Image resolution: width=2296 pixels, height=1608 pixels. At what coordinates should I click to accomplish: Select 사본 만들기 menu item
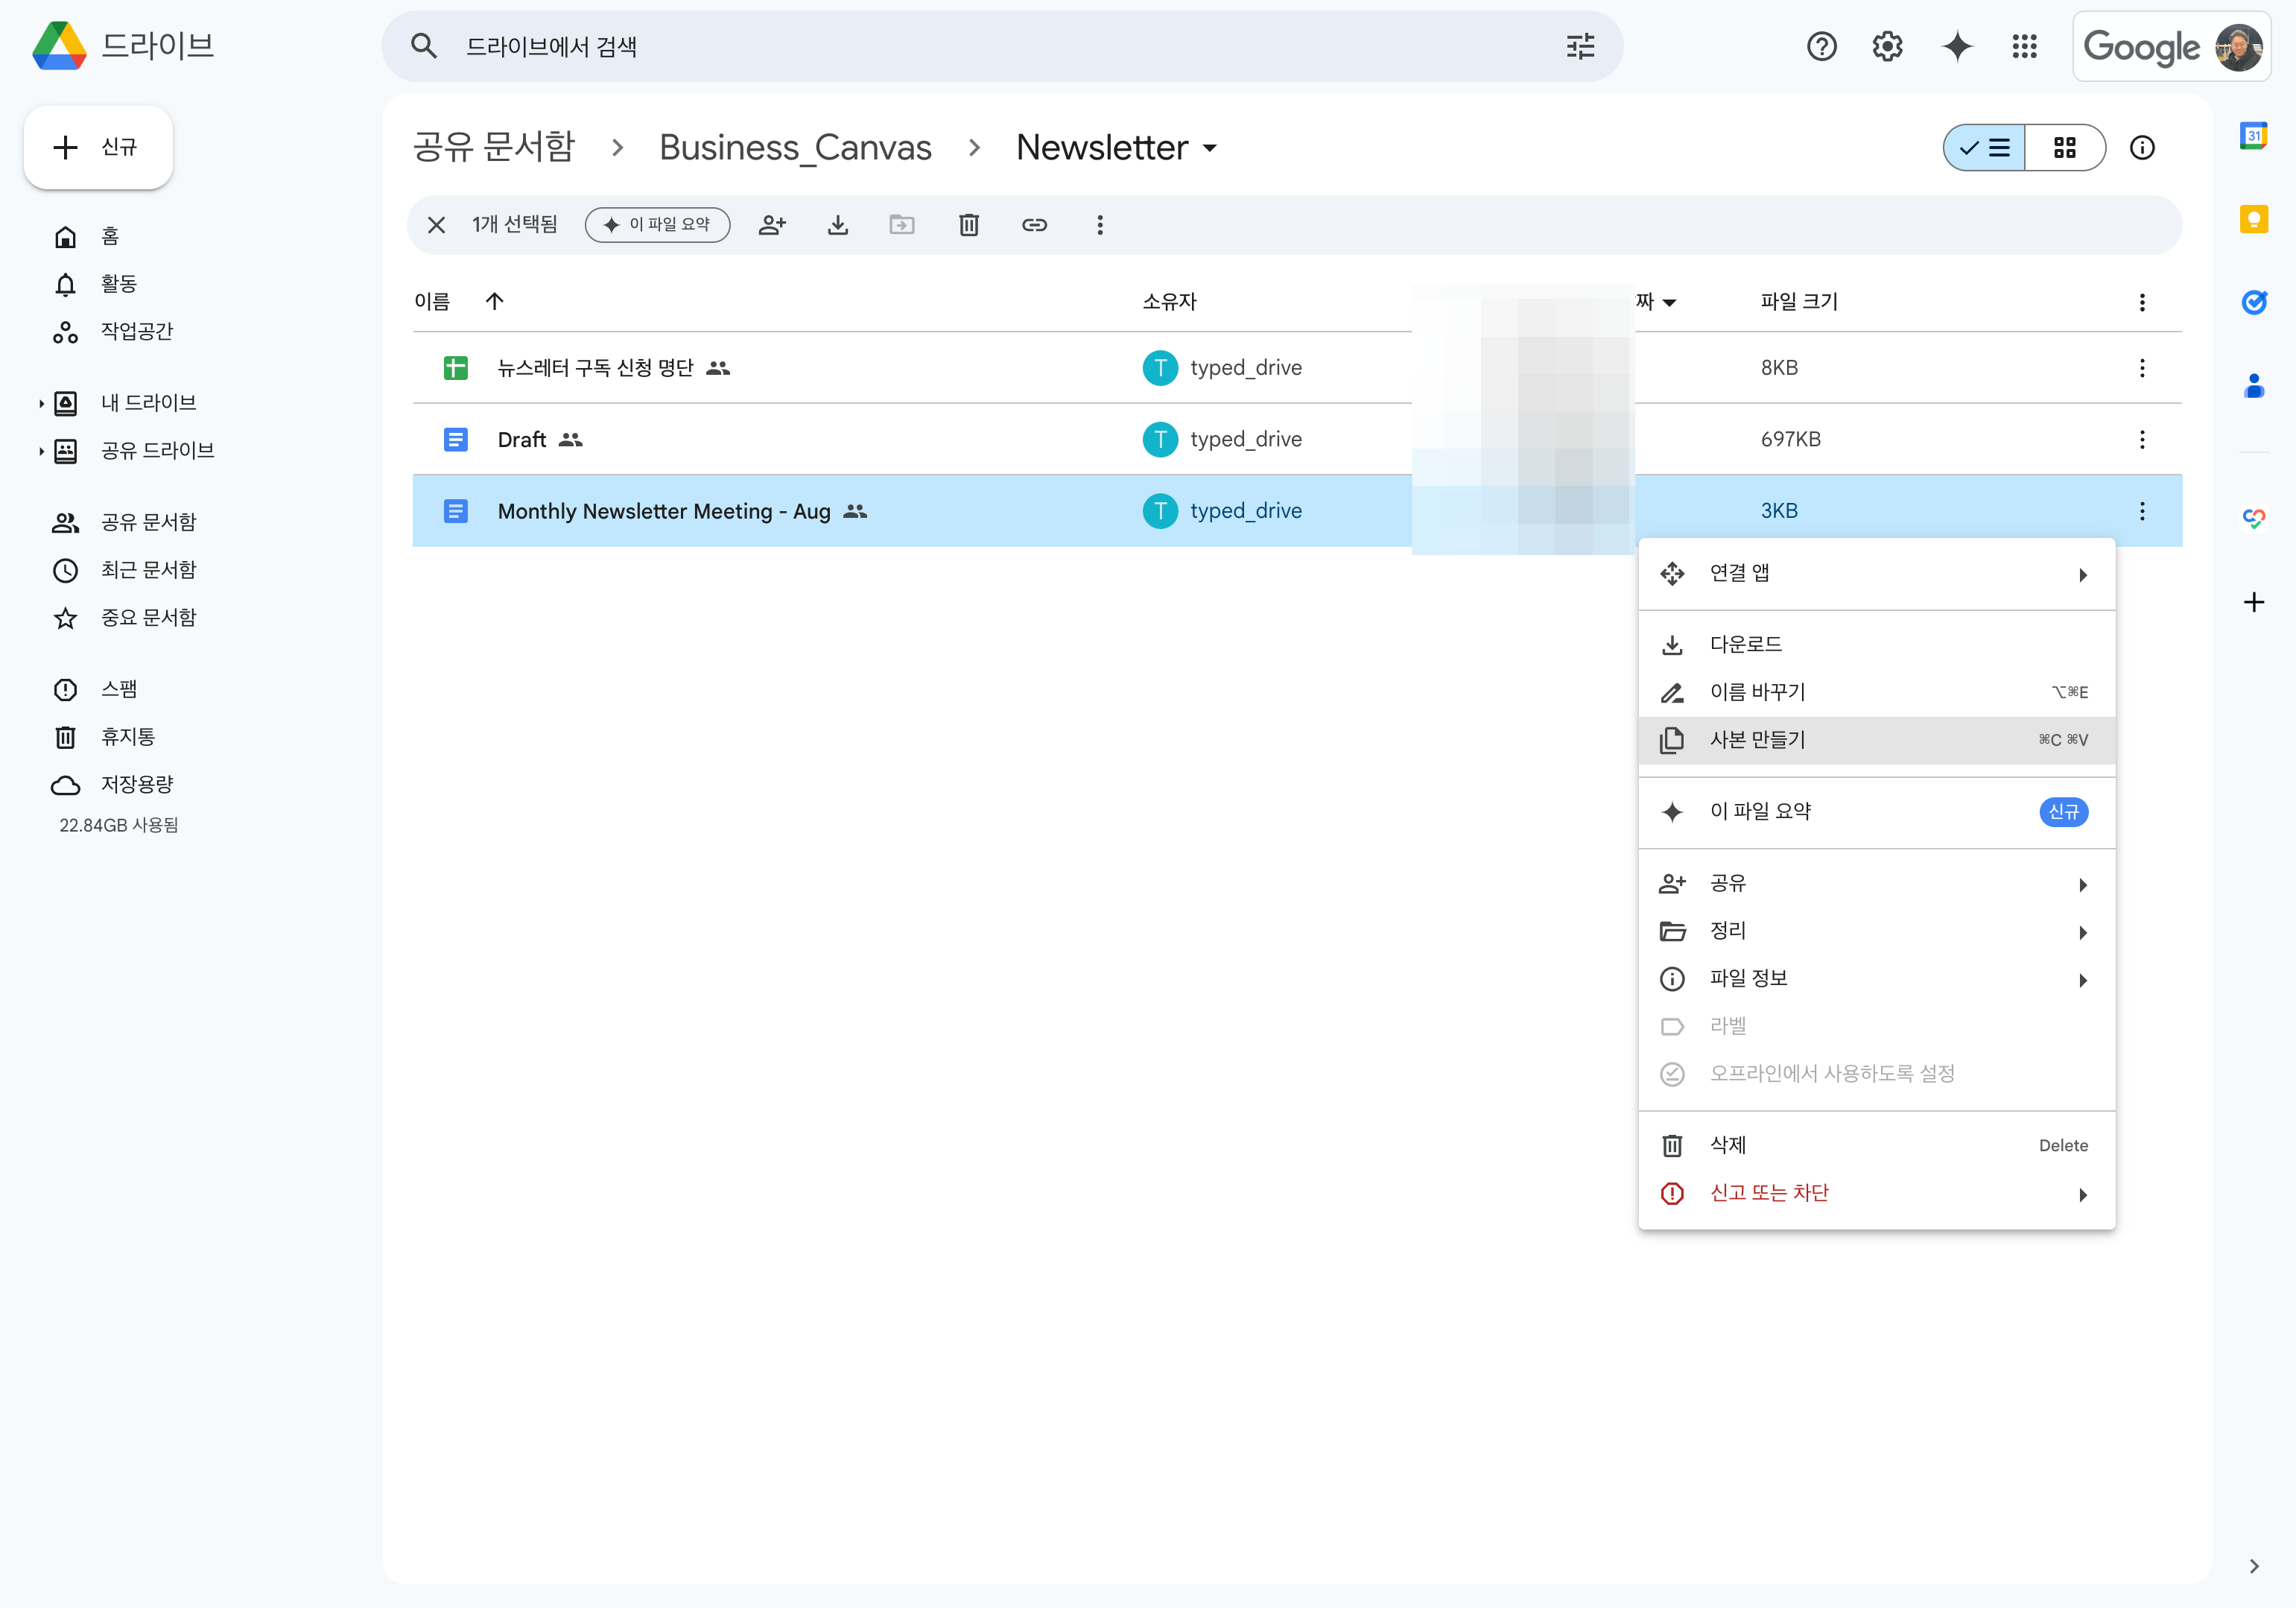[1876, 741]
